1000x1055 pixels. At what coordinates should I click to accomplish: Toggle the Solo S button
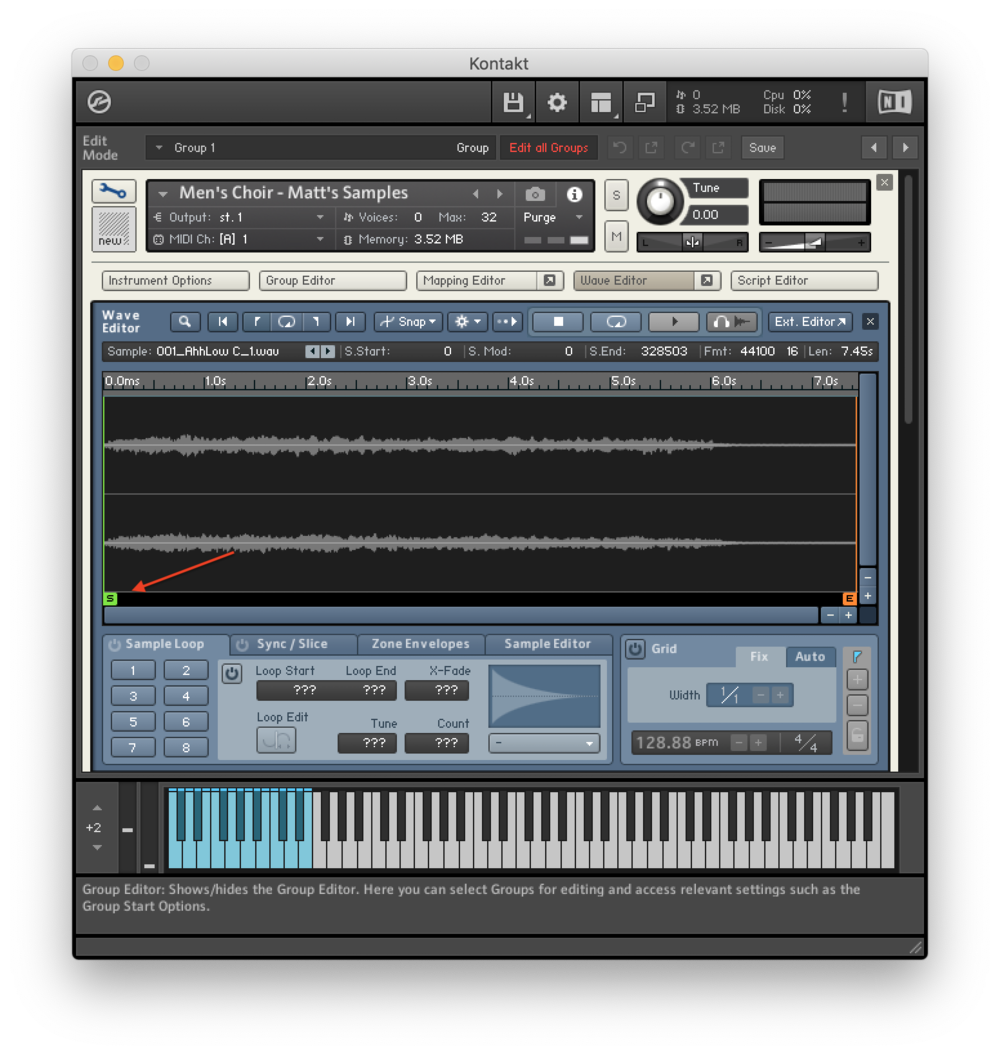point(616,196)
